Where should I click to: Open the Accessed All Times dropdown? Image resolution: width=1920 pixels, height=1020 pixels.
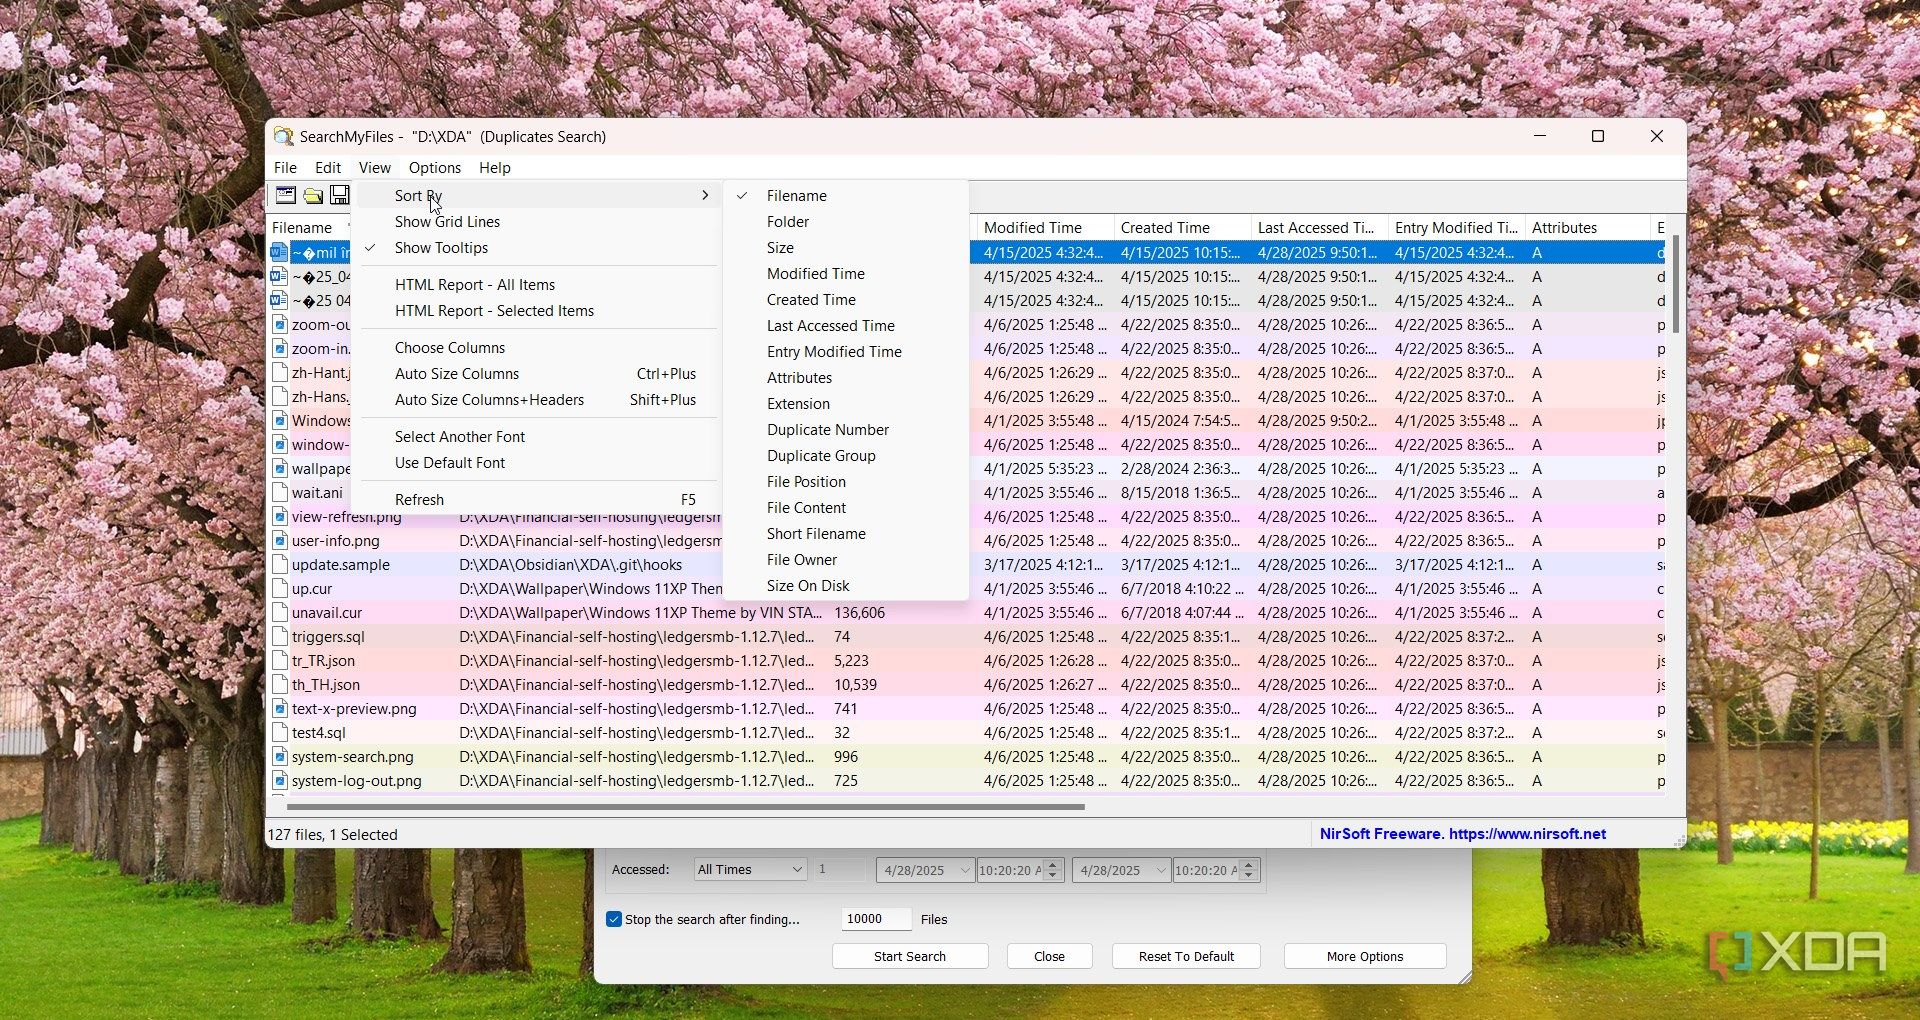[750, 870]
